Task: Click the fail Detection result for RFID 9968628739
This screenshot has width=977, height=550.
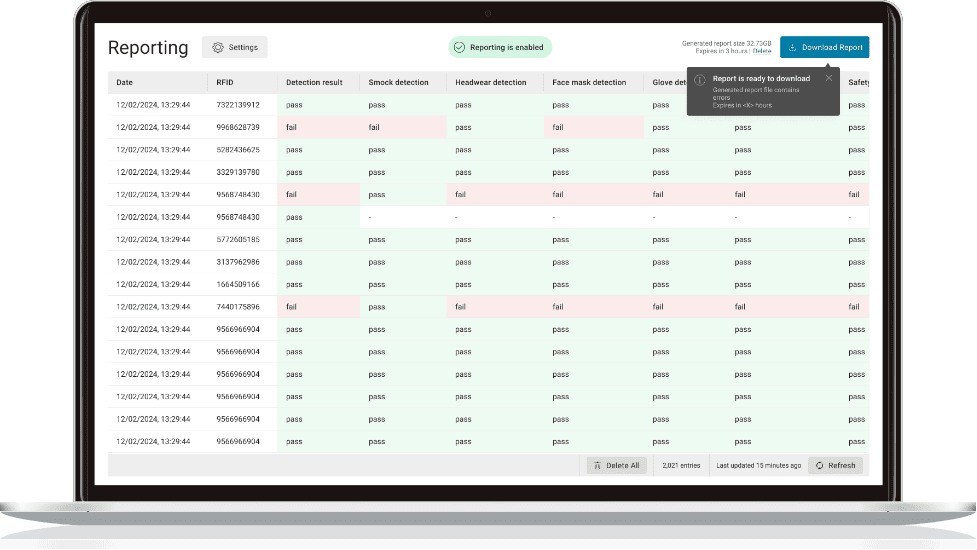Action: pos(292,127)
